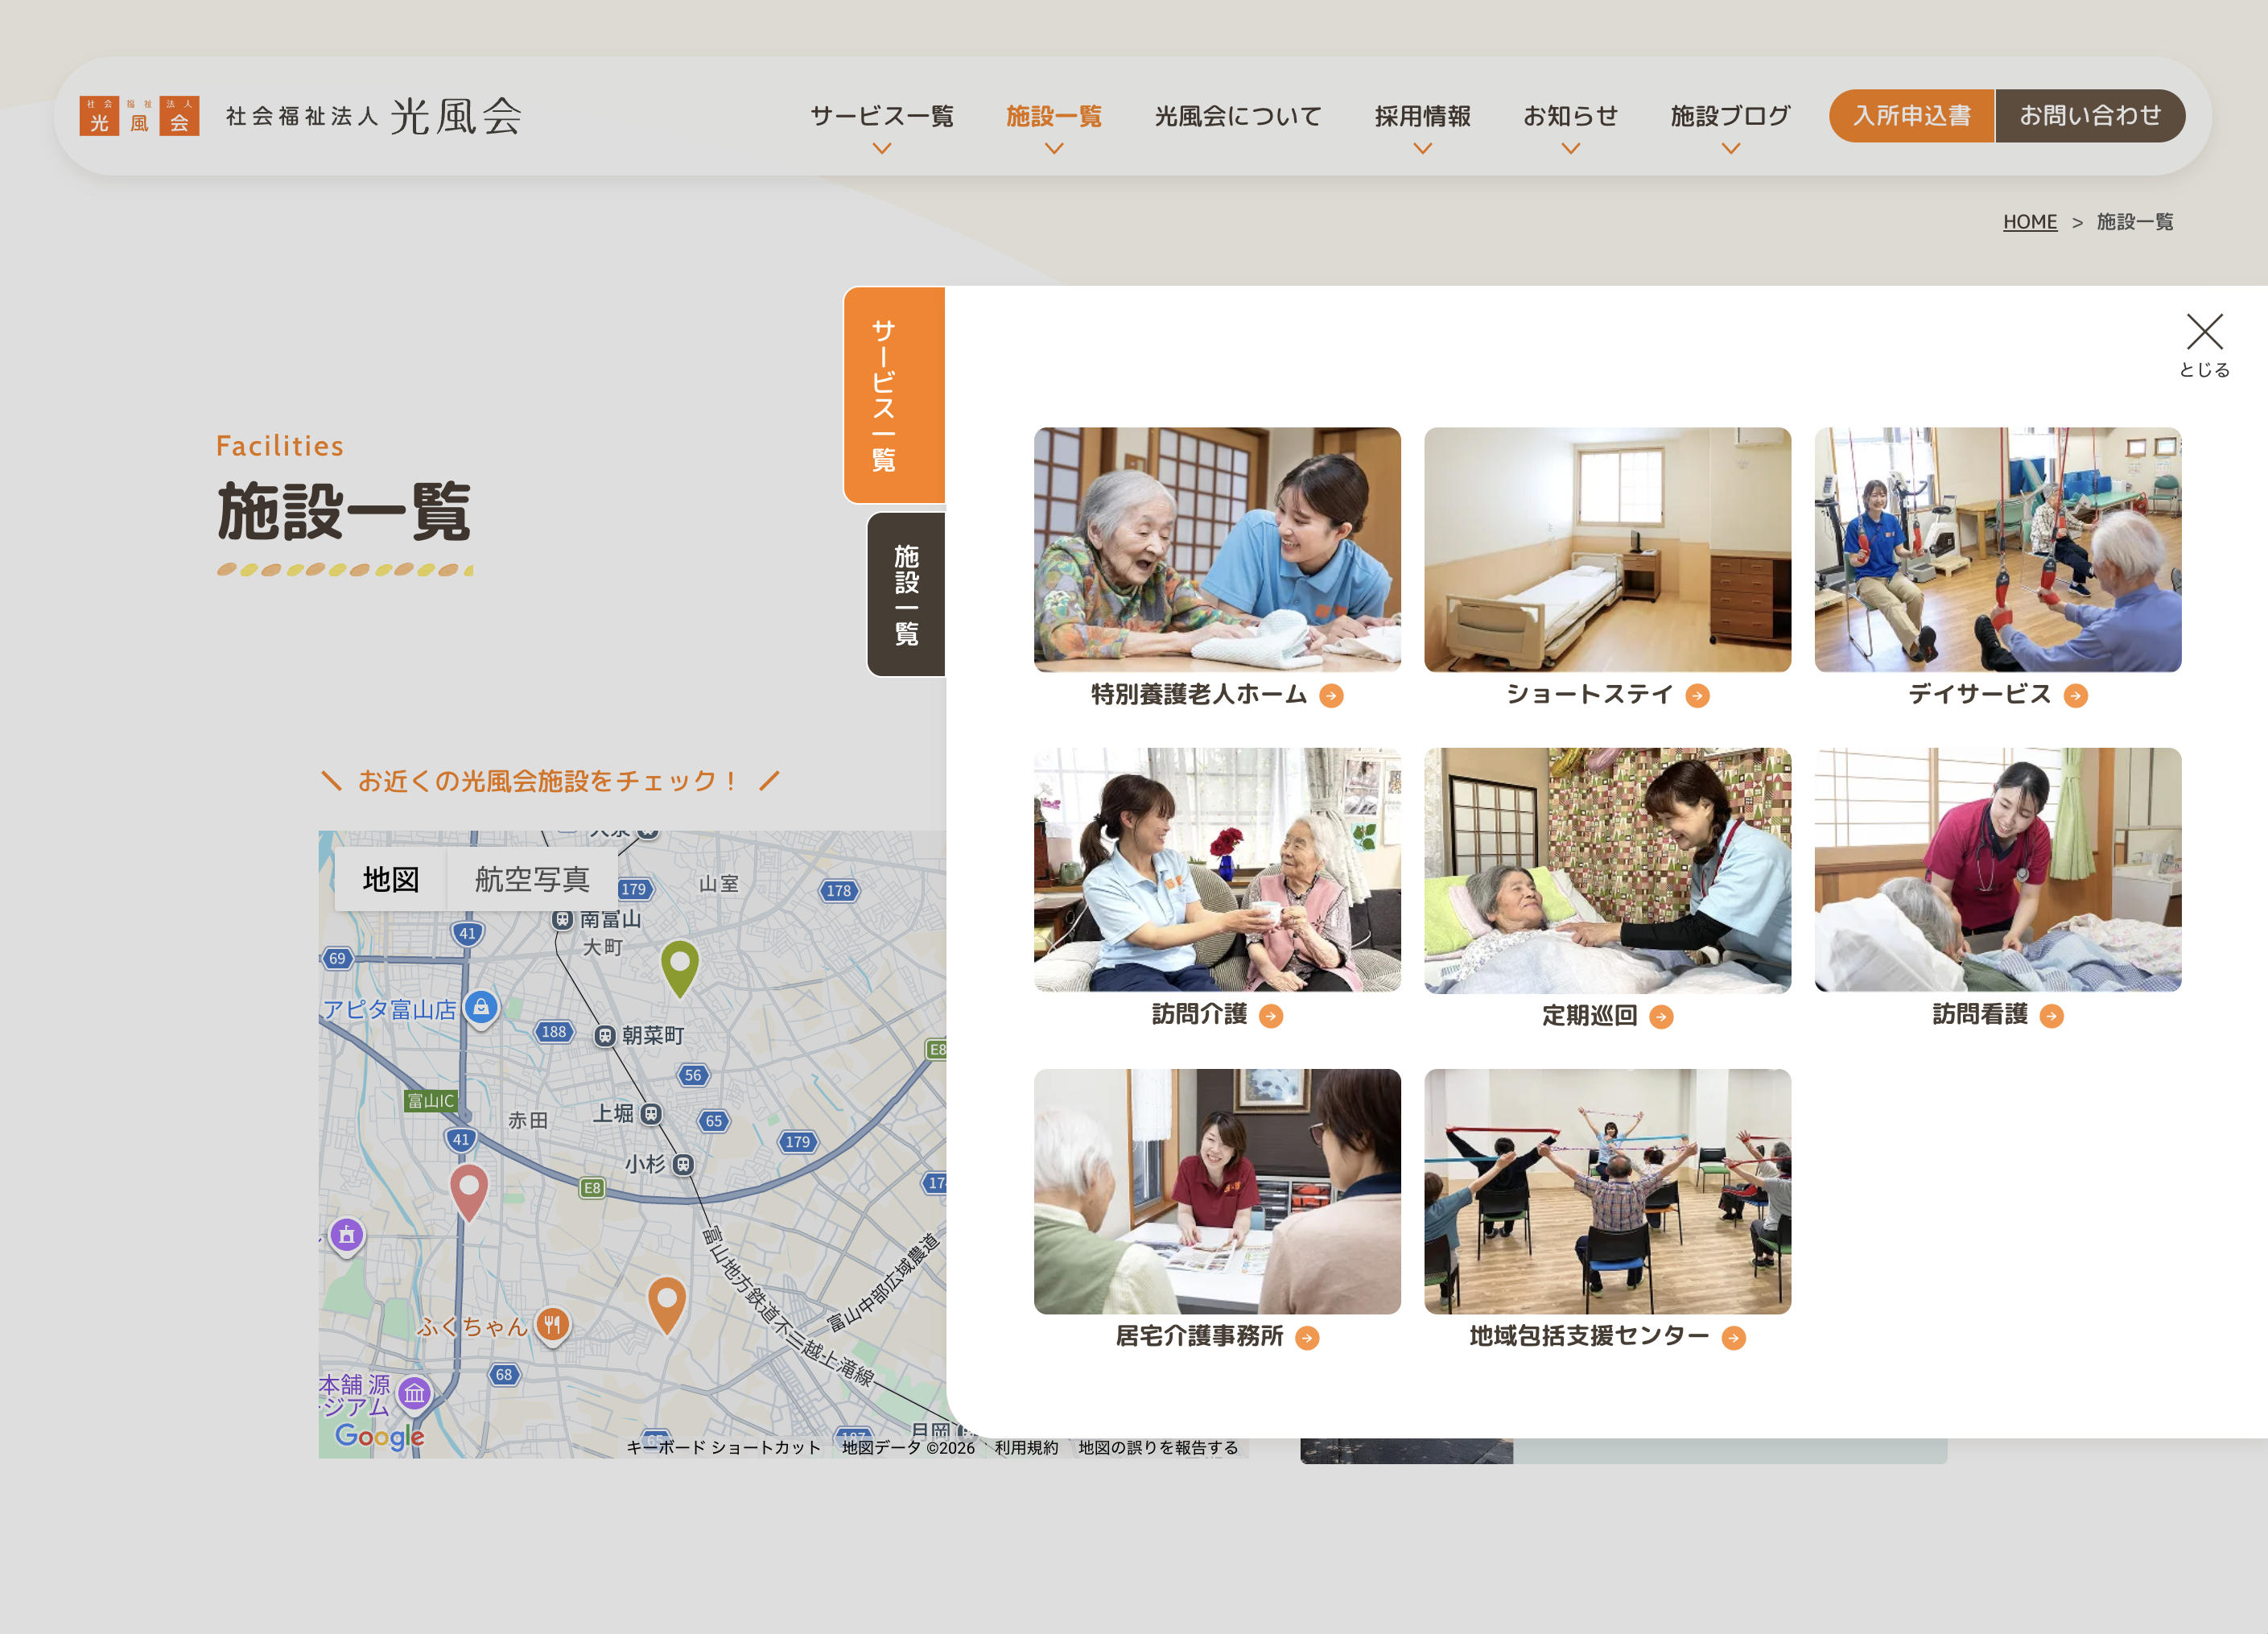2268x1634 pixels.
Task: Click the お問い合わせ button
Action: pyautogui.click(x=2089, y=116)
